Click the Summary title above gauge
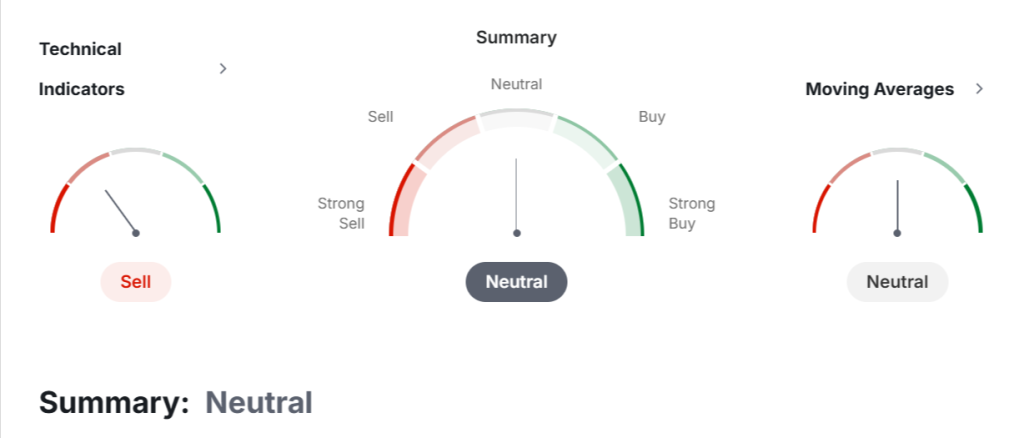This screenshot has width=1024, height=438. (517, 37)
